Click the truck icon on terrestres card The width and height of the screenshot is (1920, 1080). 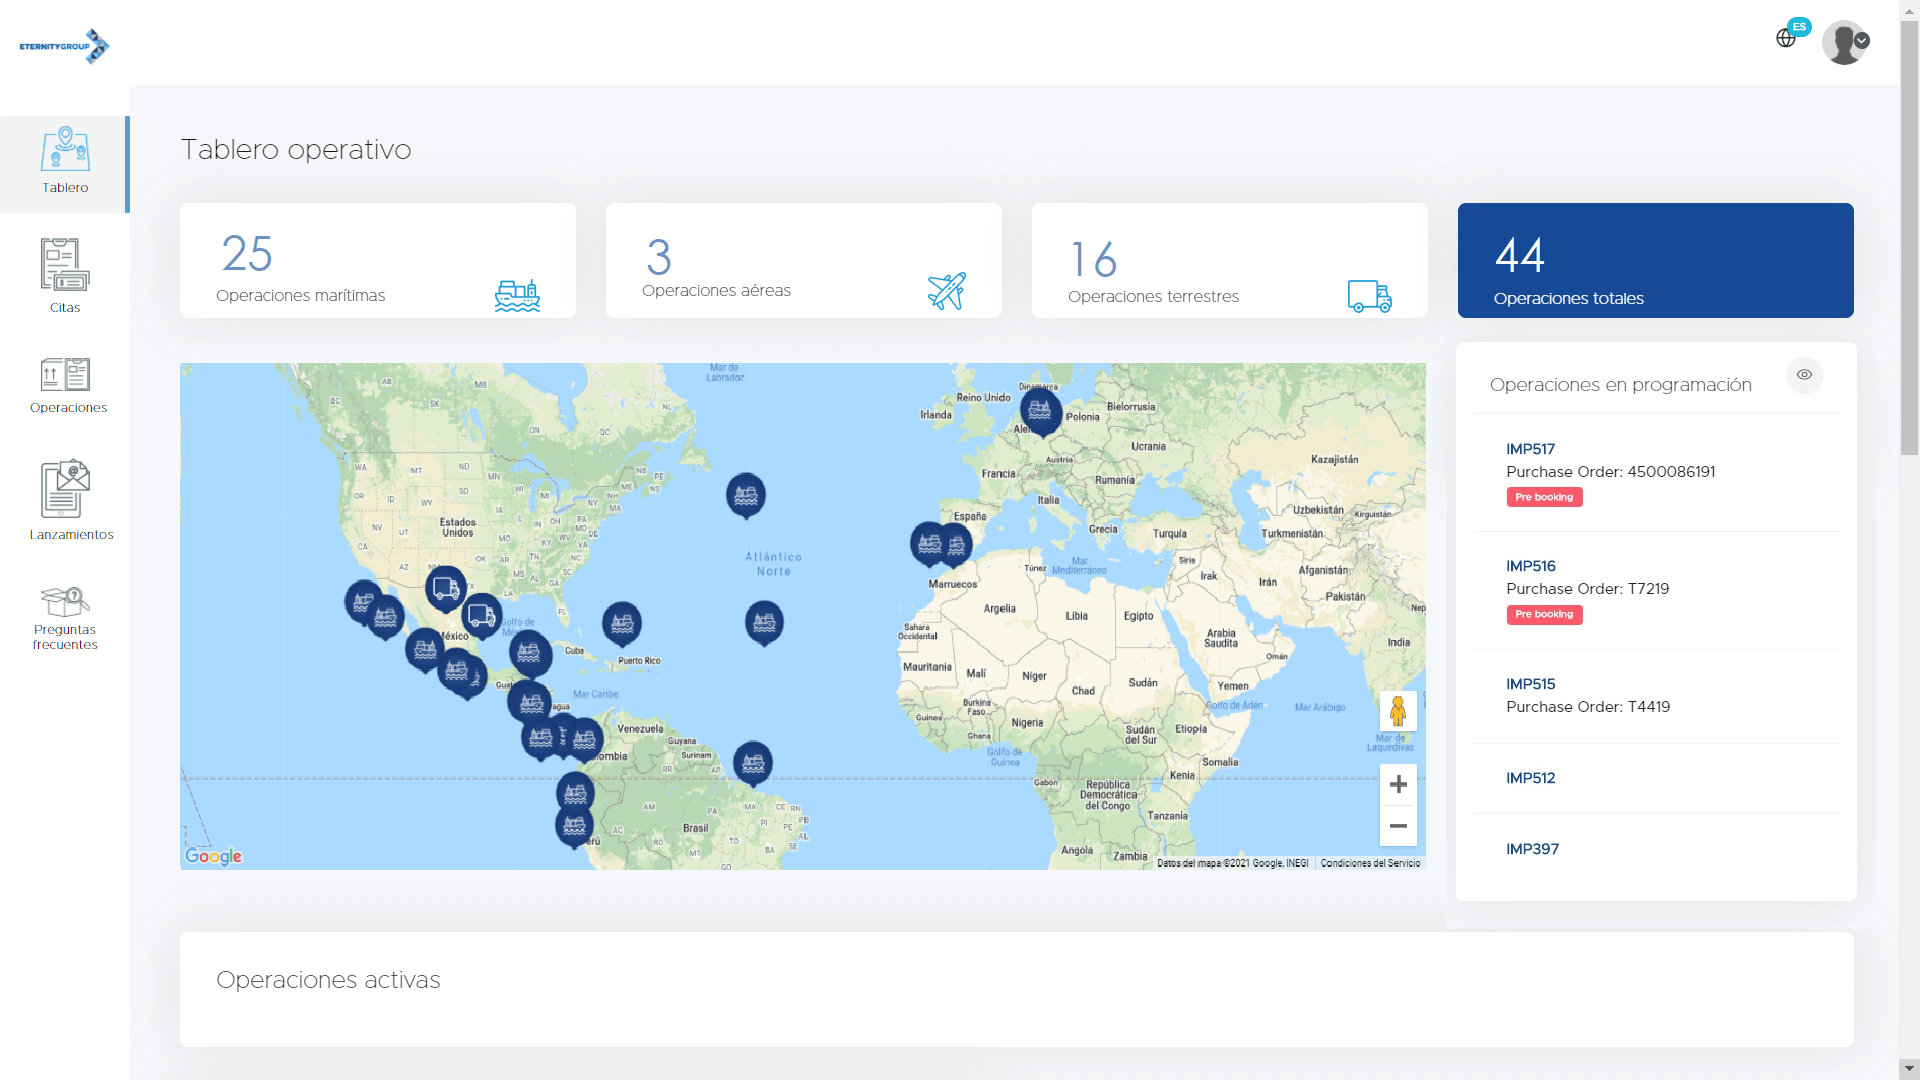tap(1369, 296)
